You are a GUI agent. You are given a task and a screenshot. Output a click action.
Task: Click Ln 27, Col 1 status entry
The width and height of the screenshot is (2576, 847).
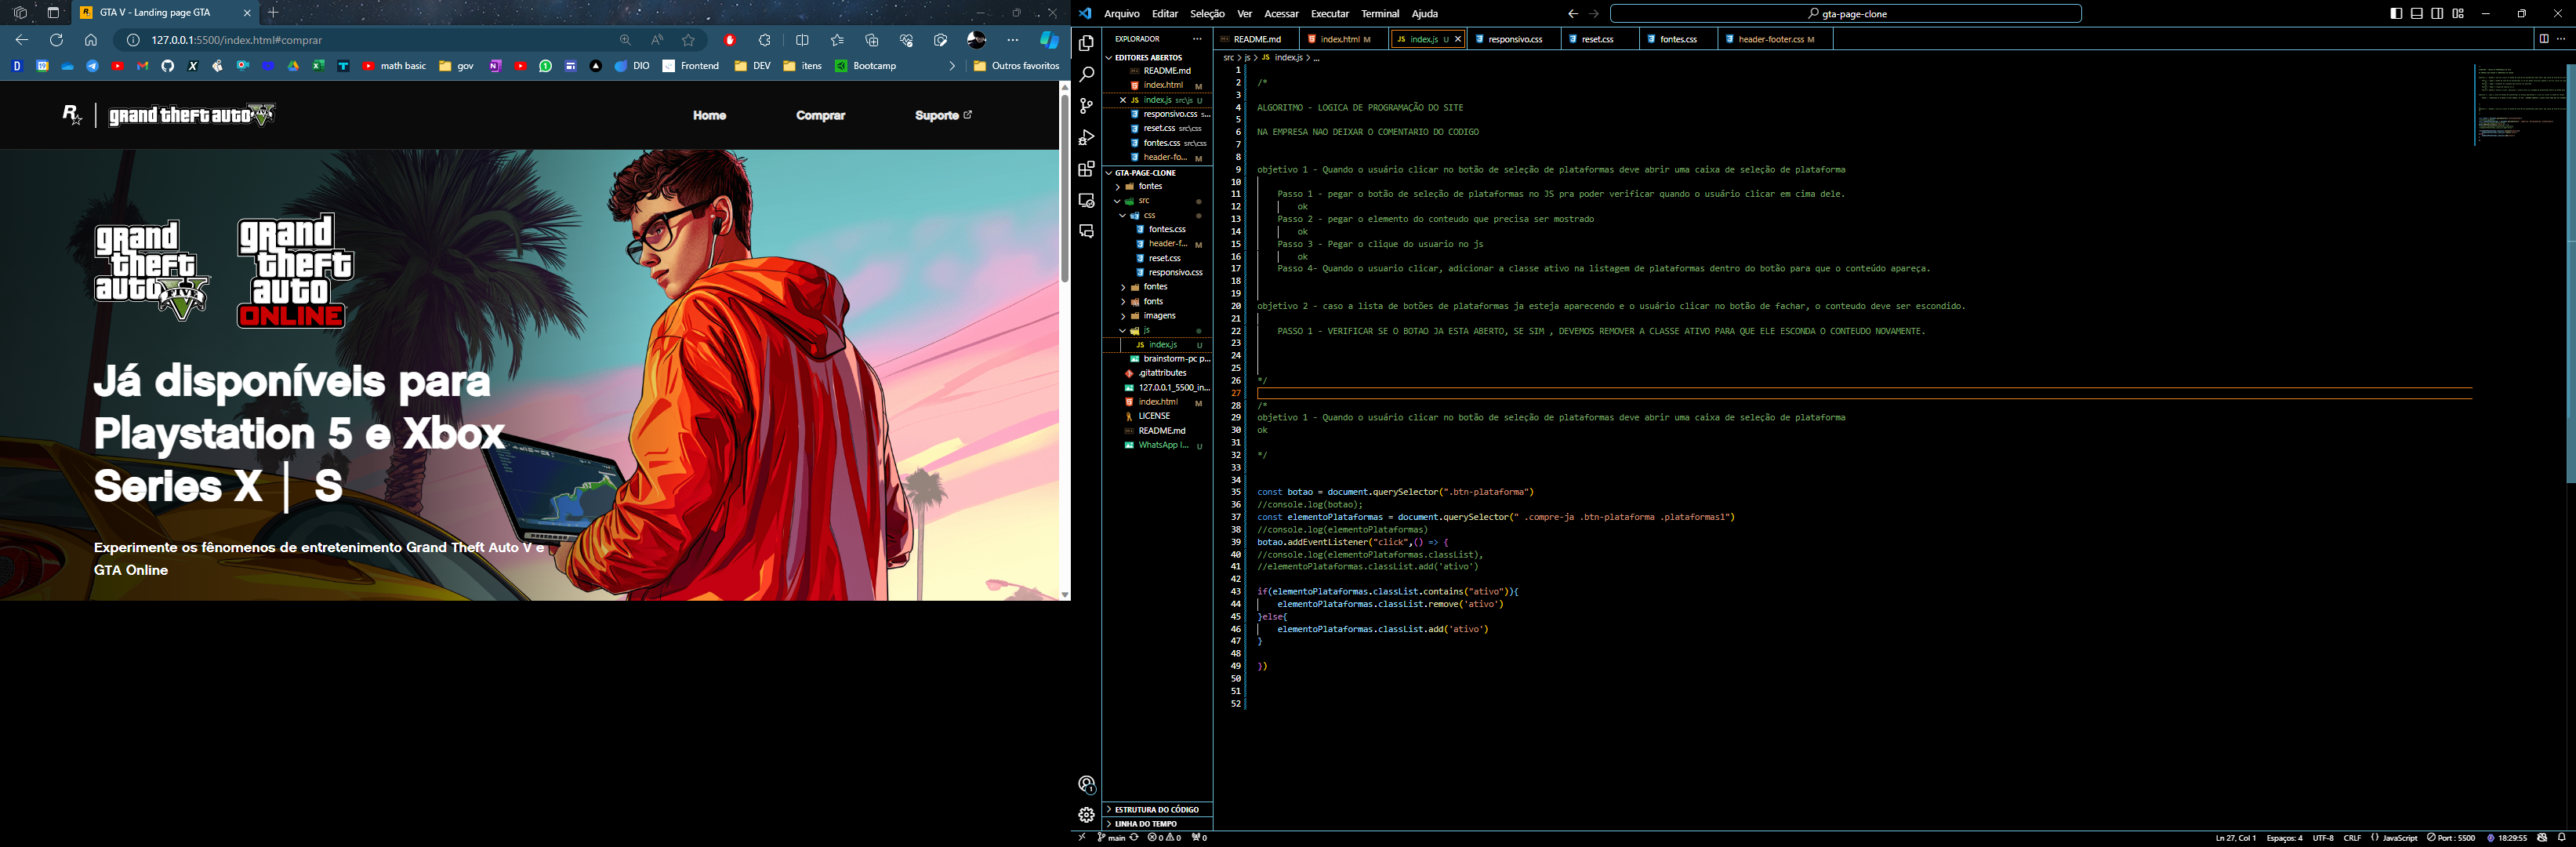(2235, 838)
